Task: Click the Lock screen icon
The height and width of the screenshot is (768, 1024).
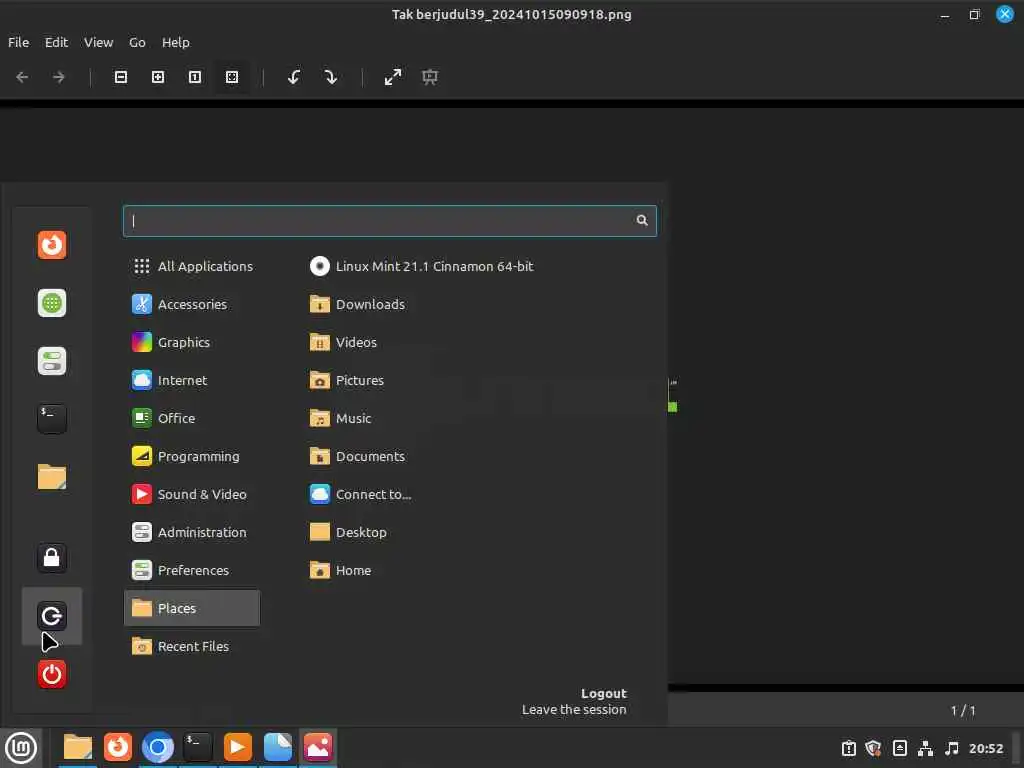Action: [x=52, y=558]
